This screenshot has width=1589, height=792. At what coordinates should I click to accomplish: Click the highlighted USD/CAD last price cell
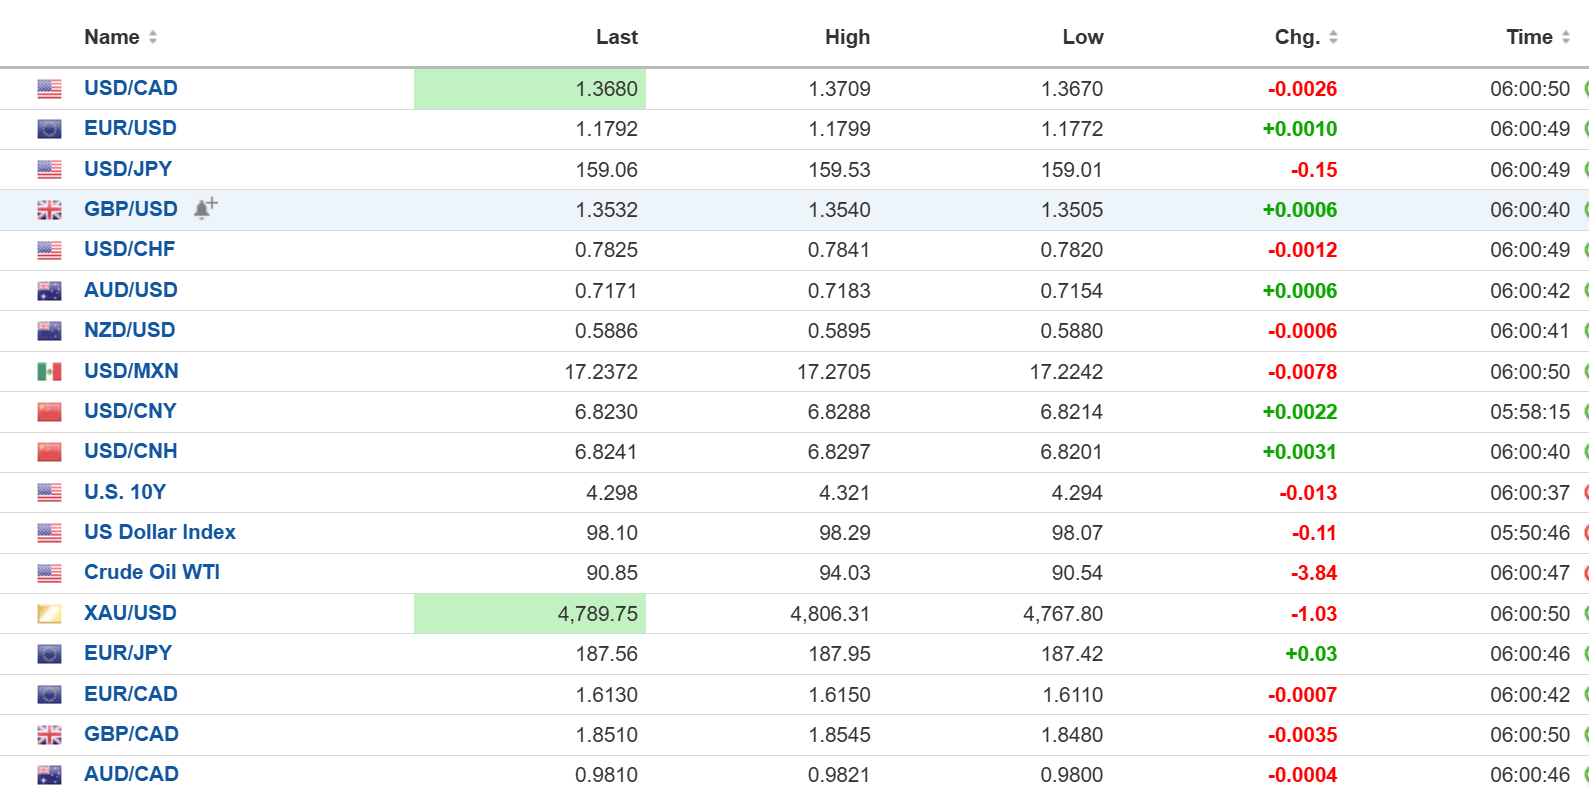click(530, 89)
